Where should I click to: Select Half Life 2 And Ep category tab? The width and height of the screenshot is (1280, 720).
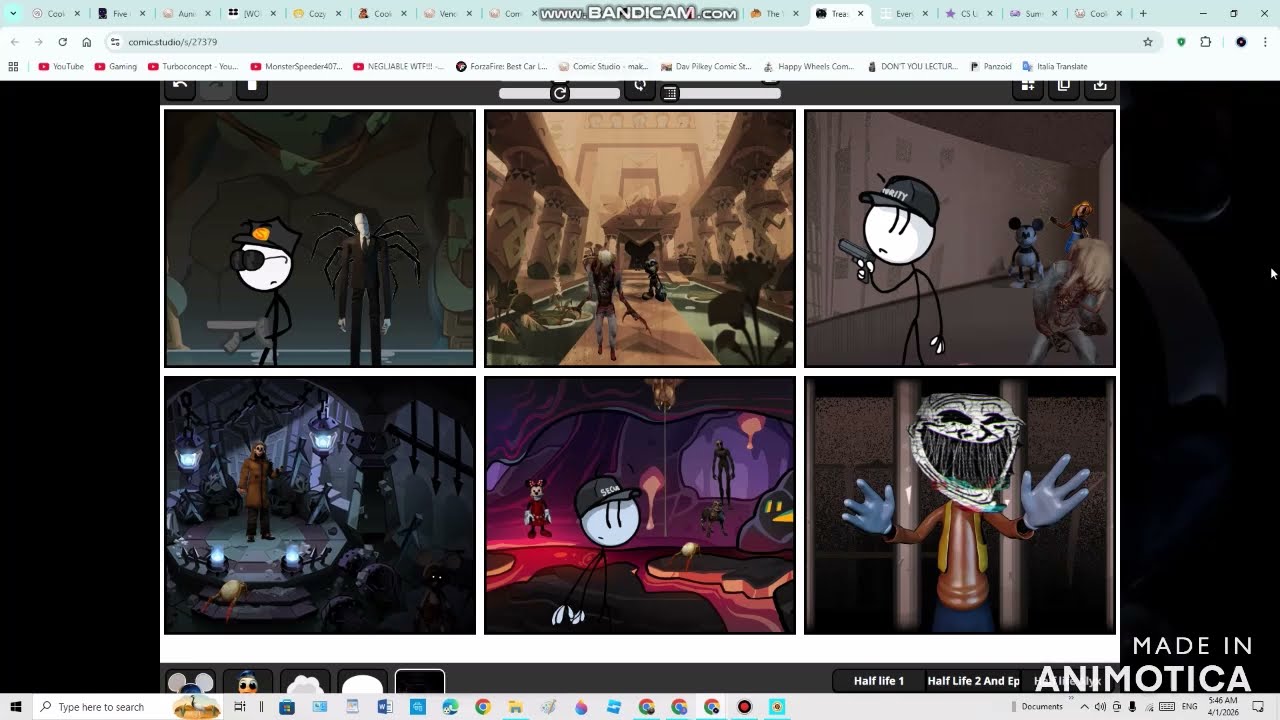click(973, 681)
